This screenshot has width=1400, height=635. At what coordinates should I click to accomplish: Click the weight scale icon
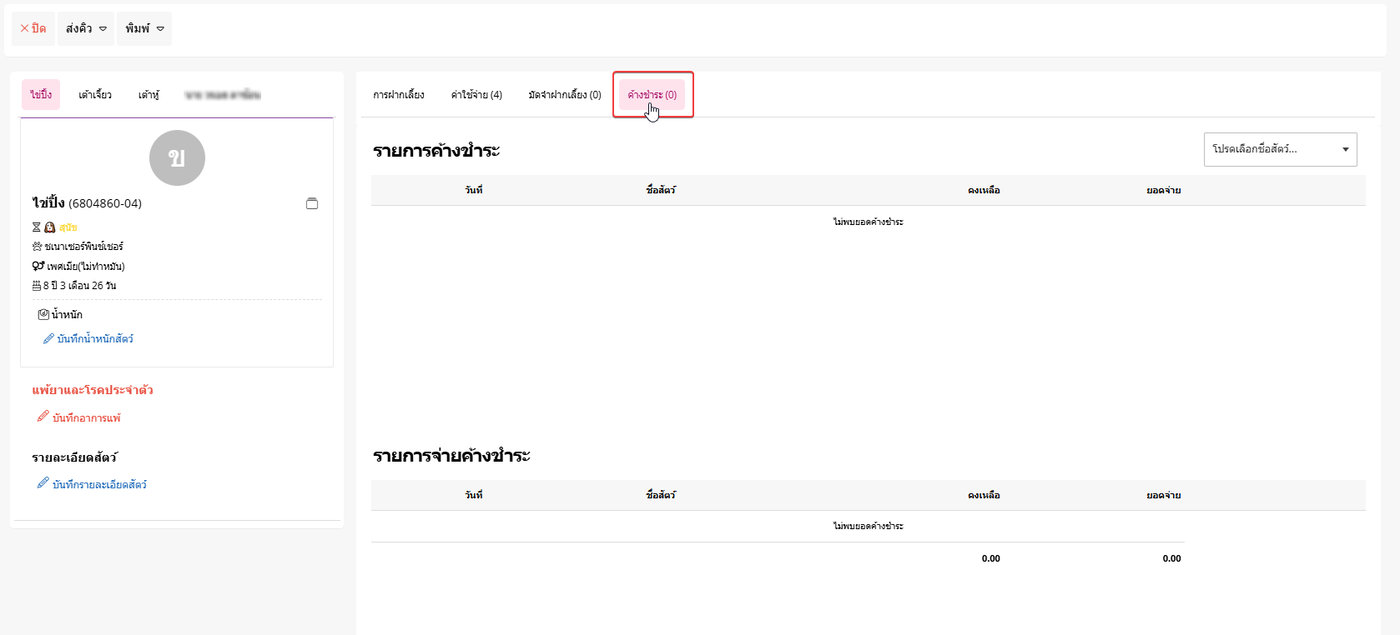pos(43,314)
